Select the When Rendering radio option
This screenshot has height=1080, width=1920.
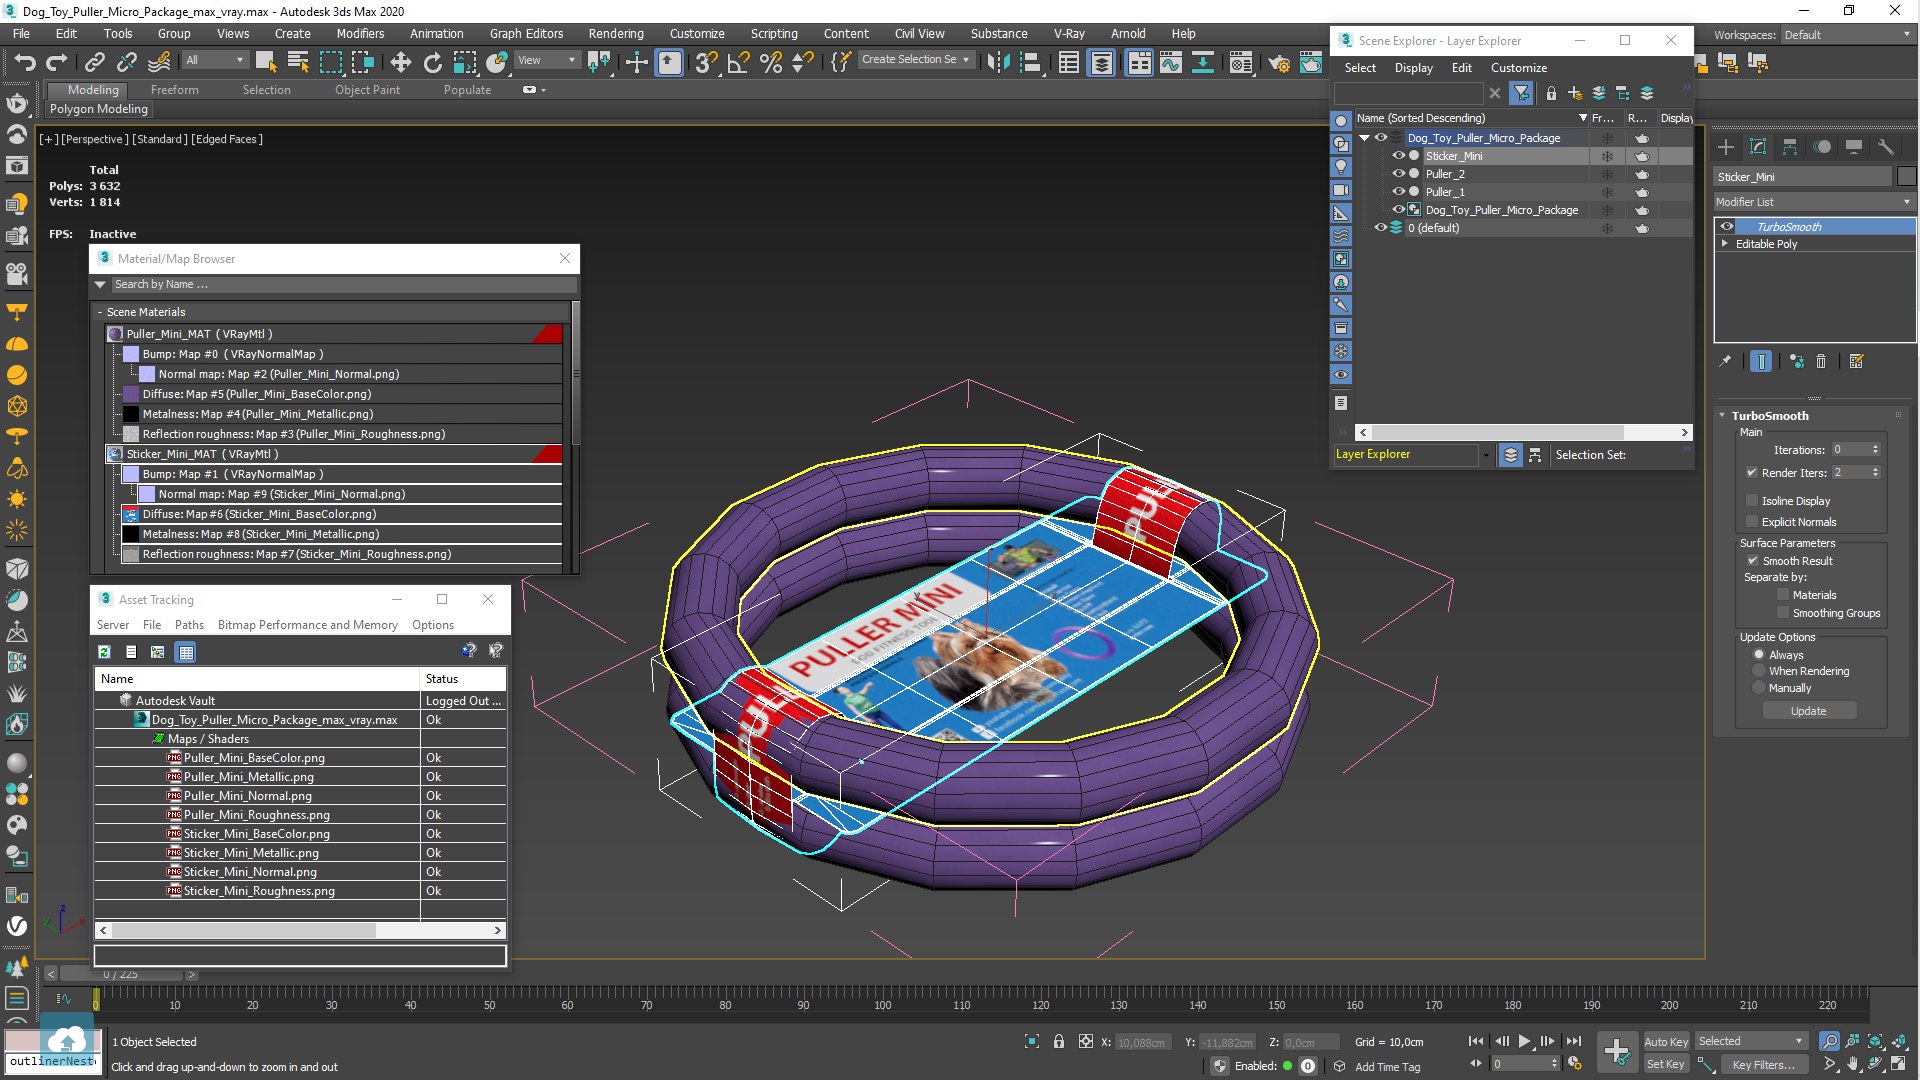click(1759, 671)
